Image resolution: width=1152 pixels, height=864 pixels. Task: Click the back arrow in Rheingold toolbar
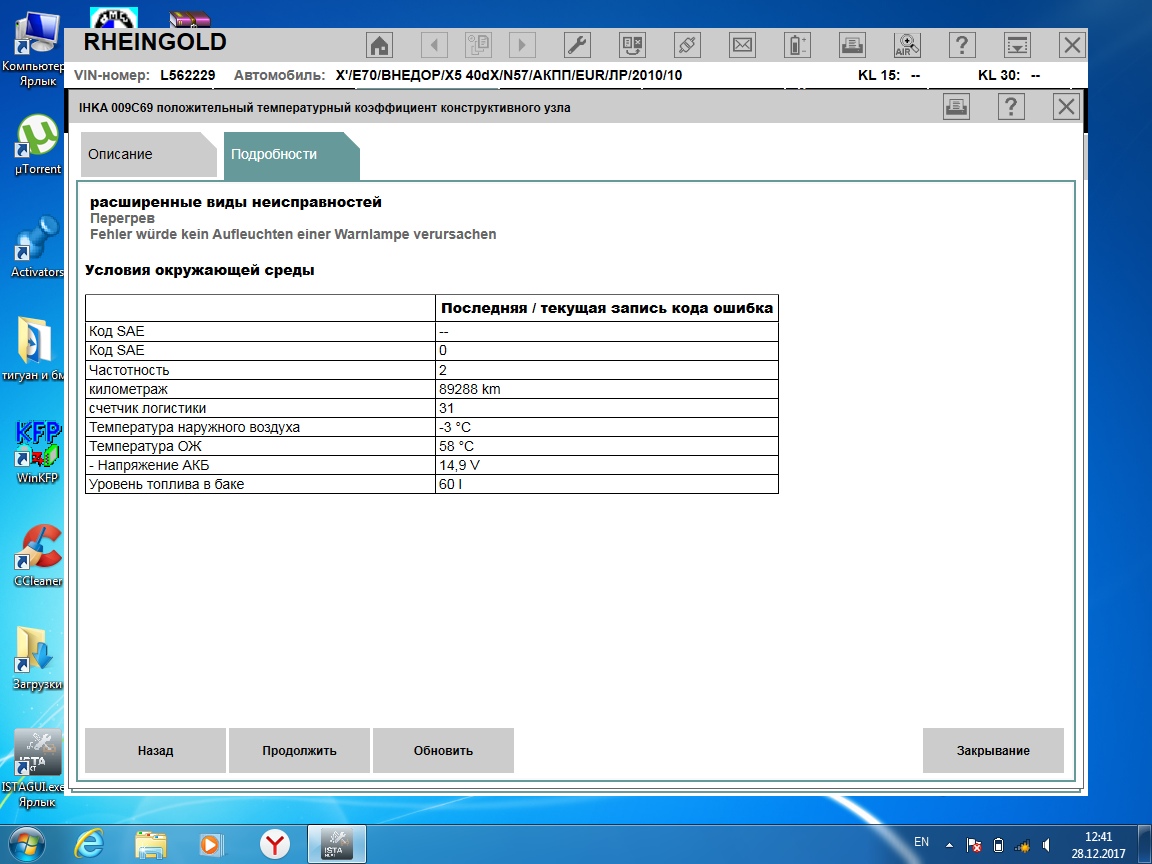[x=434, y=46]
